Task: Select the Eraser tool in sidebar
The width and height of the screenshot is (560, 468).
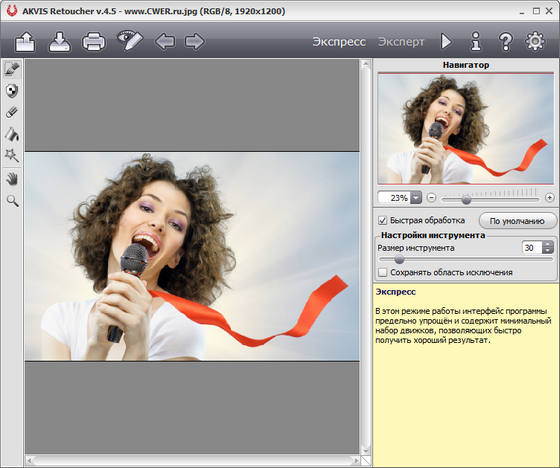Action: click(x=12, y=113)
